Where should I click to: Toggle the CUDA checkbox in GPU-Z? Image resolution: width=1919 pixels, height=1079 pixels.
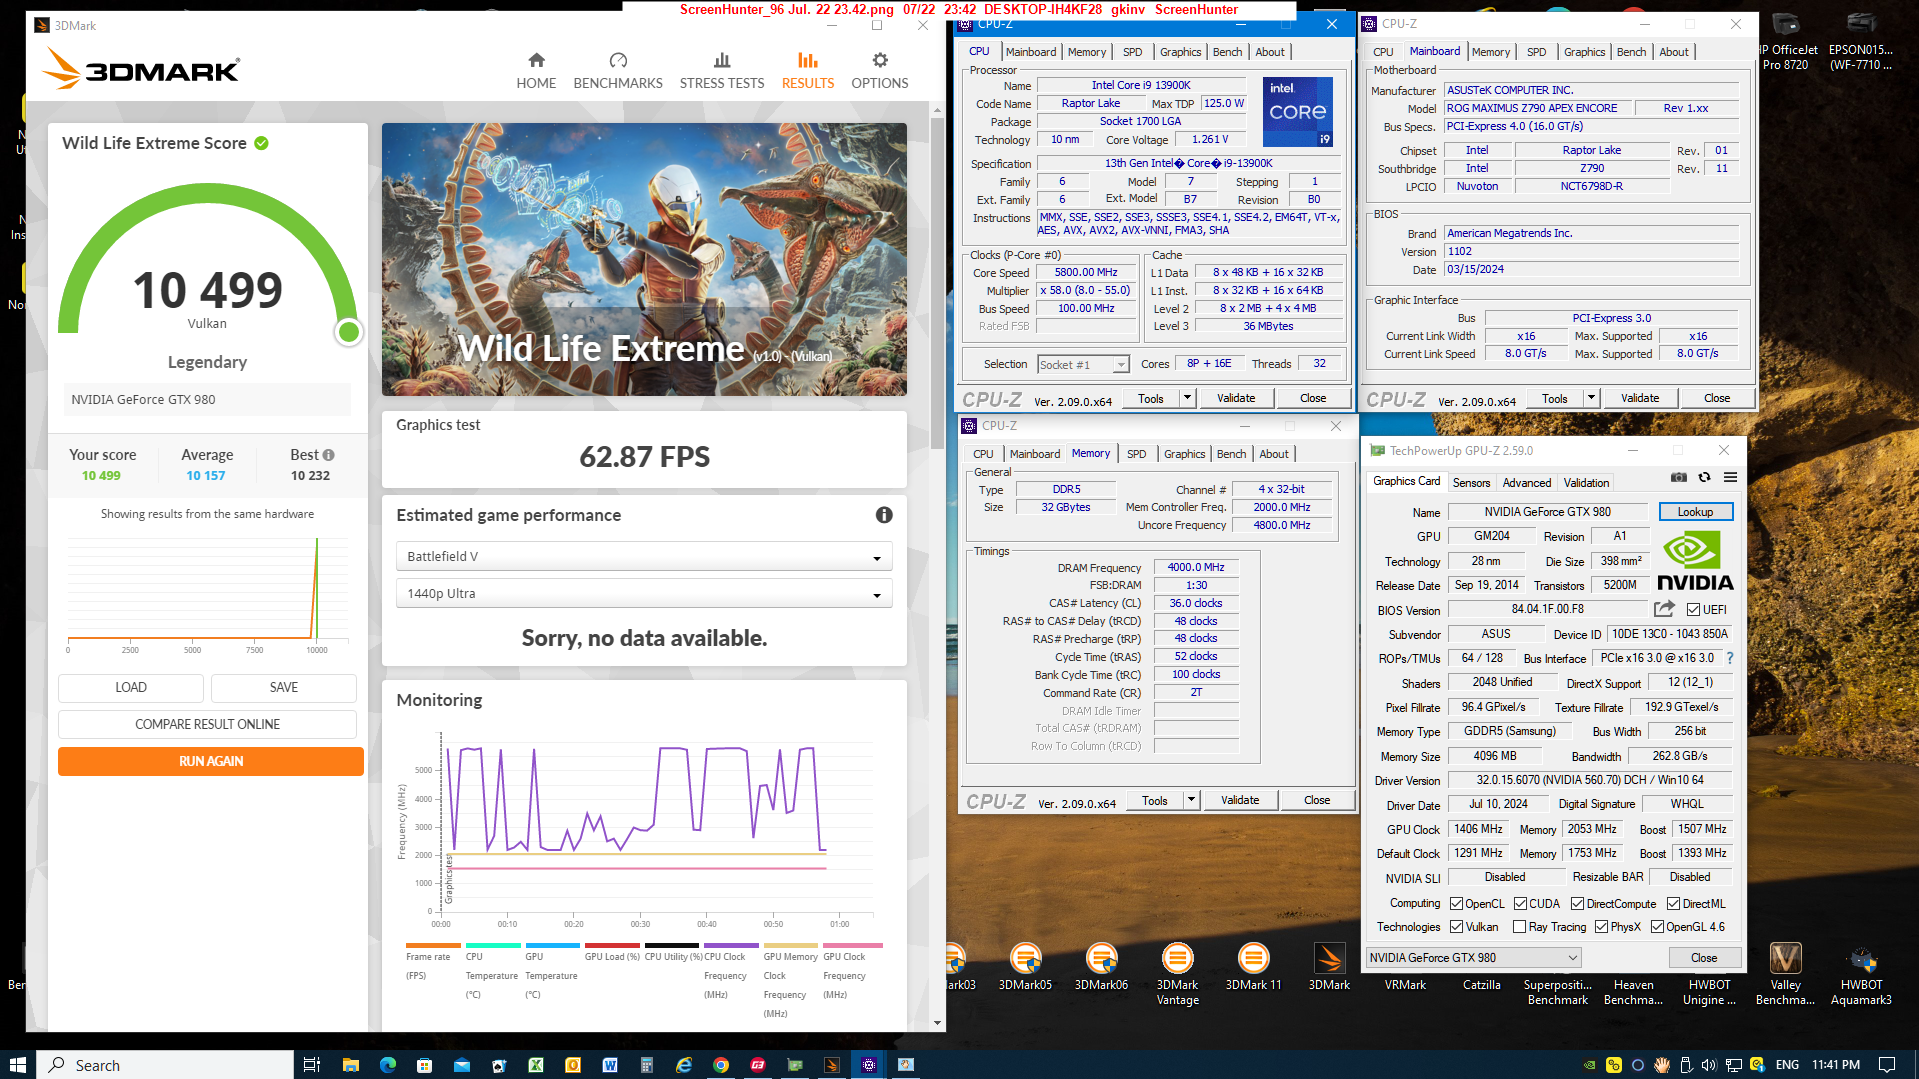click(x=1520, y=904)
